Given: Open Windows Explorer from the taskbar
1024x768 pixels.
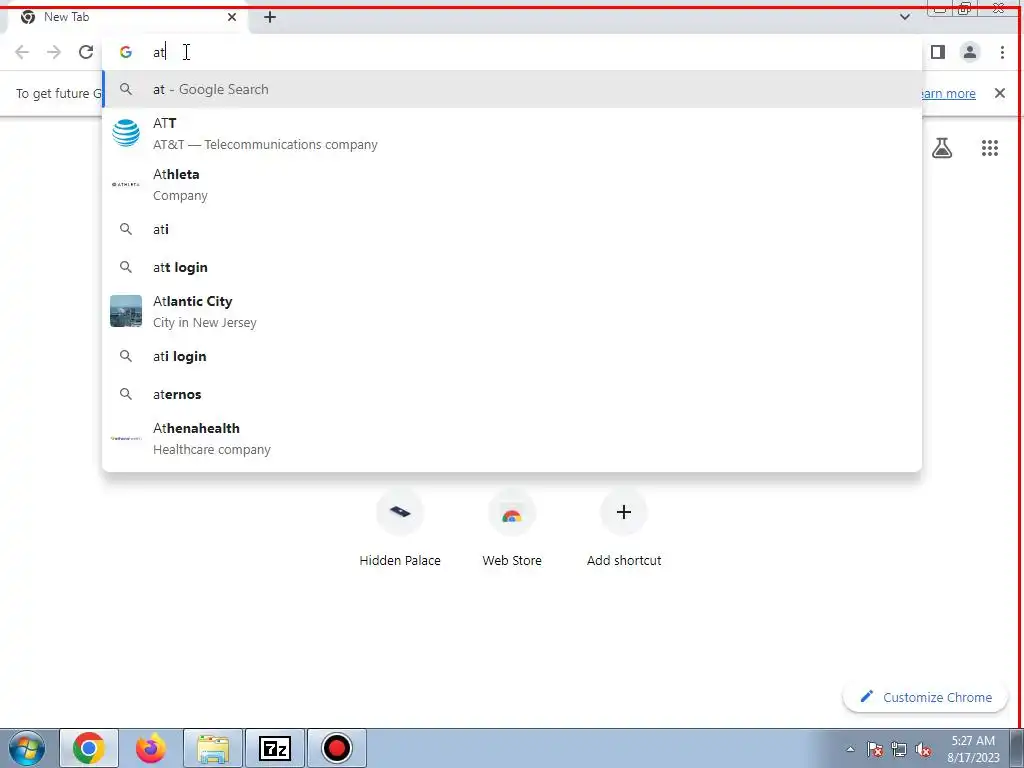Looking at the screenshot, I should [213, 748].
